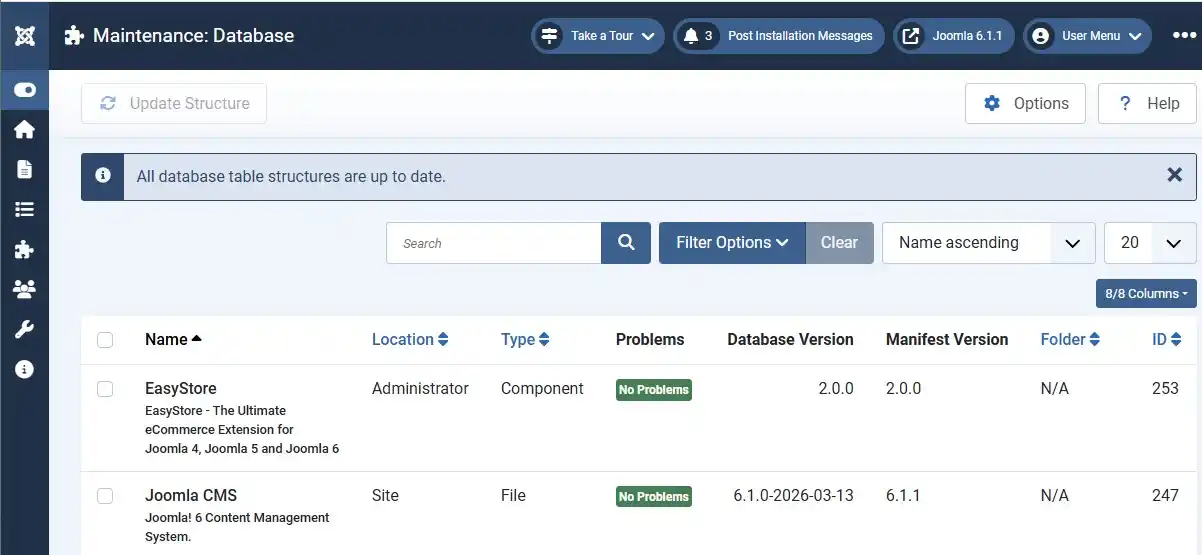This screenshot has height=555, width=1202.
Task: Open the list limit 20 dropdown
Action: (1150, 243)
